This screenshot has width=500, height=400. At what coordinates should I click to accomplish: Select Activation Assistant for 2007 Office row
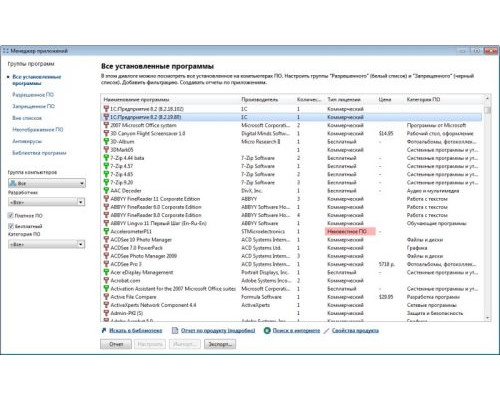point(173,289)
